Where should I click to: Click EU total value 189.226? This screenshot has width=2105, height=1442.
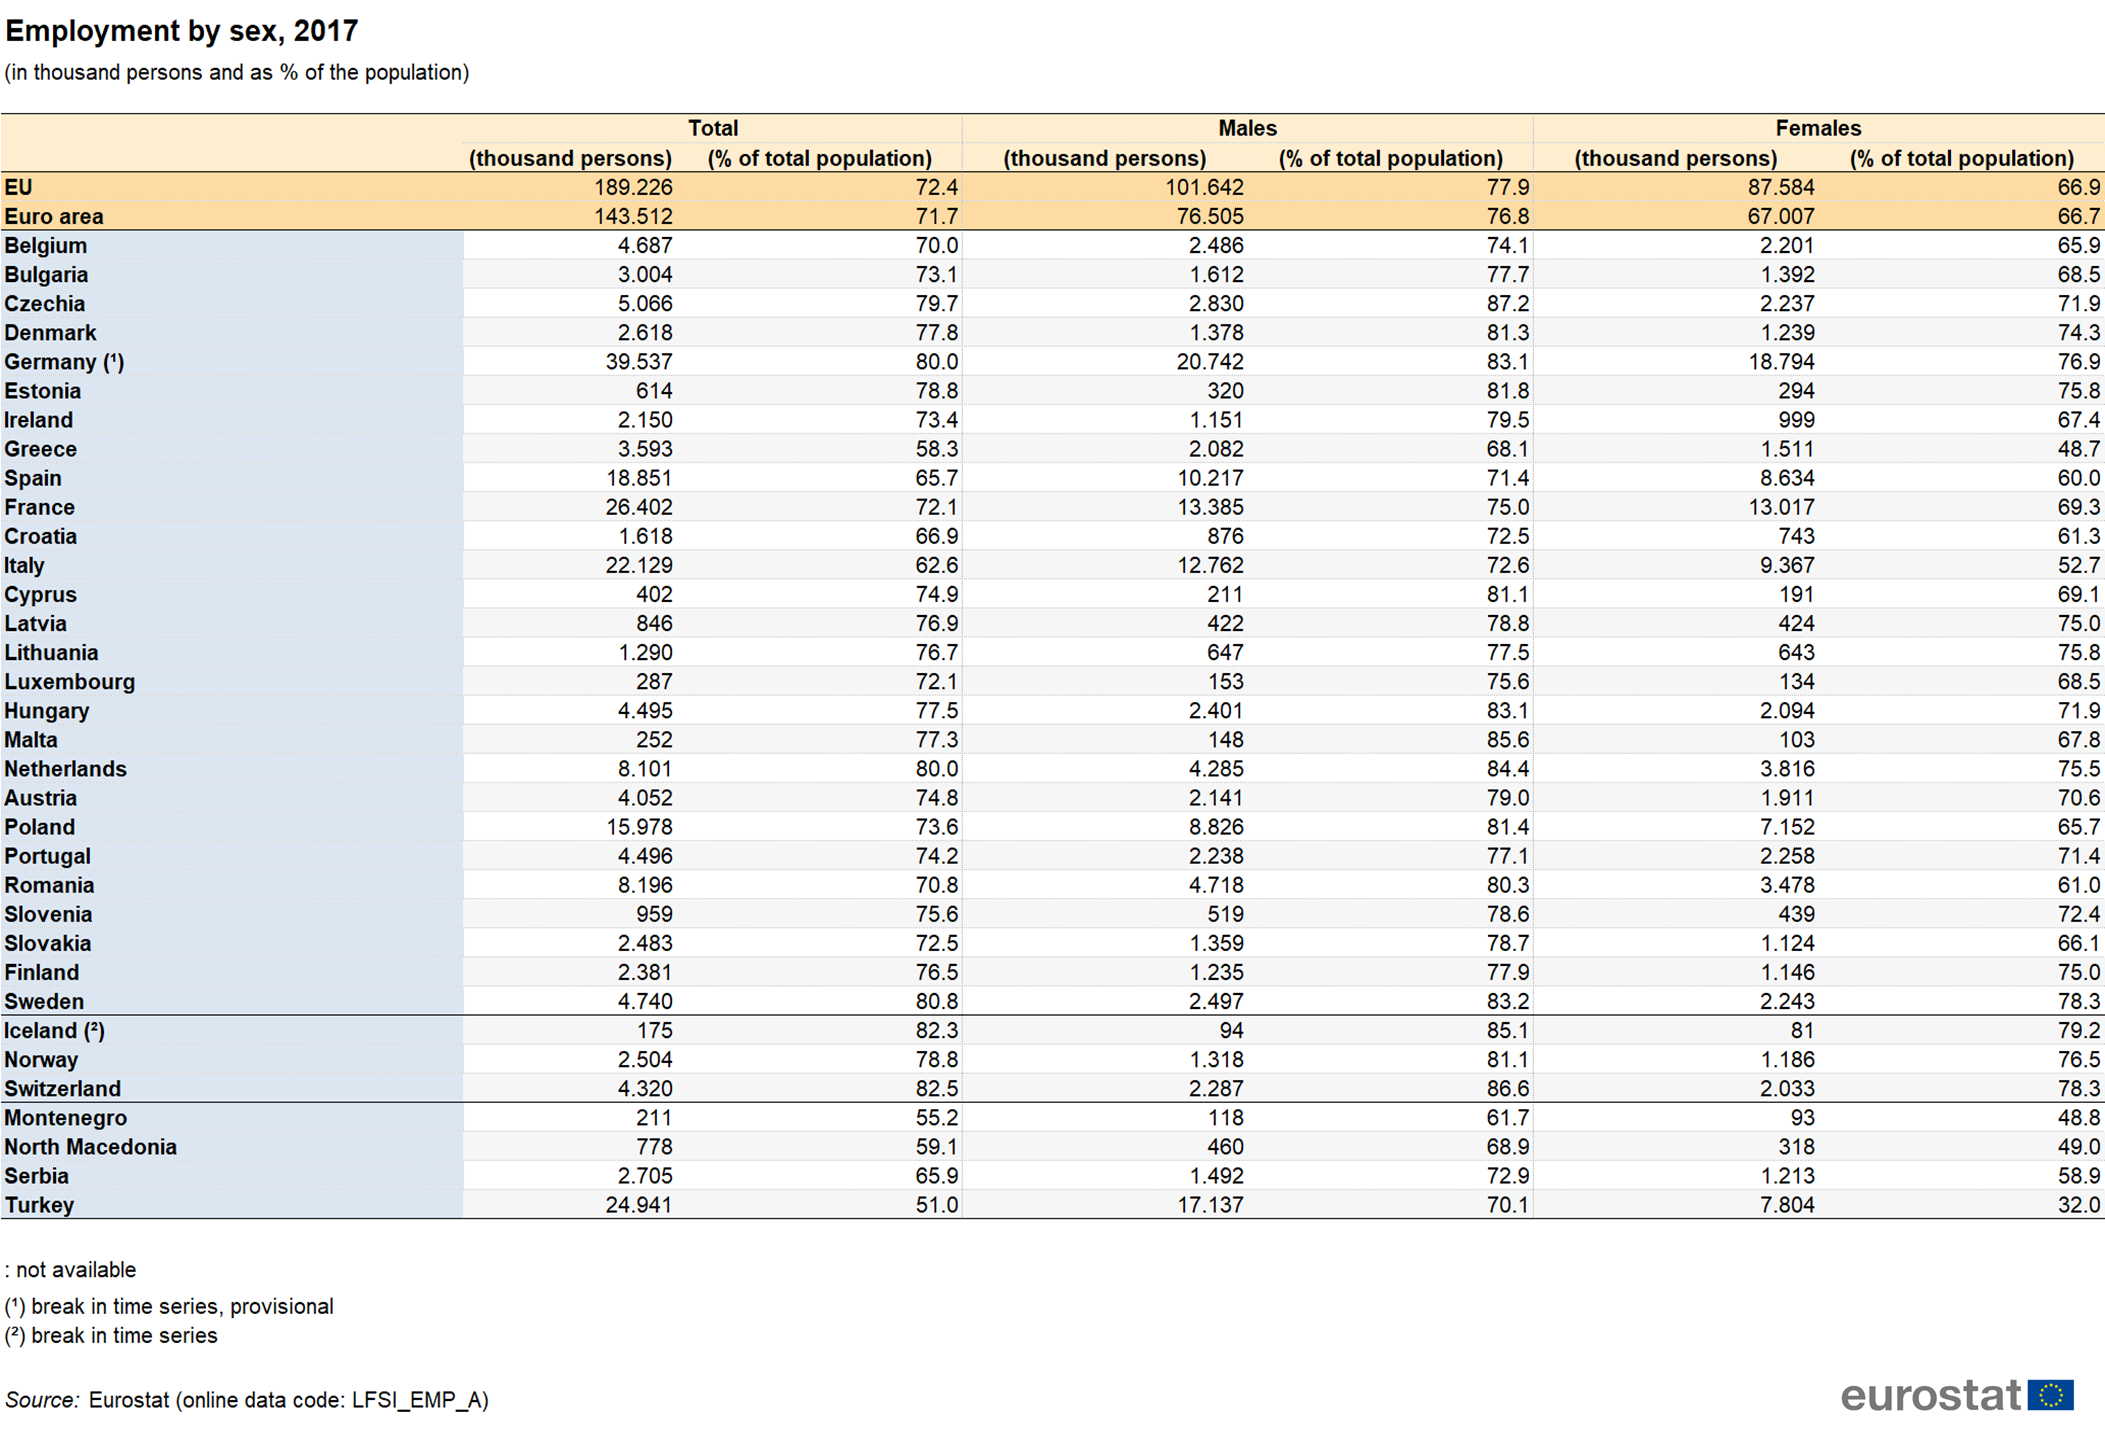632,187
